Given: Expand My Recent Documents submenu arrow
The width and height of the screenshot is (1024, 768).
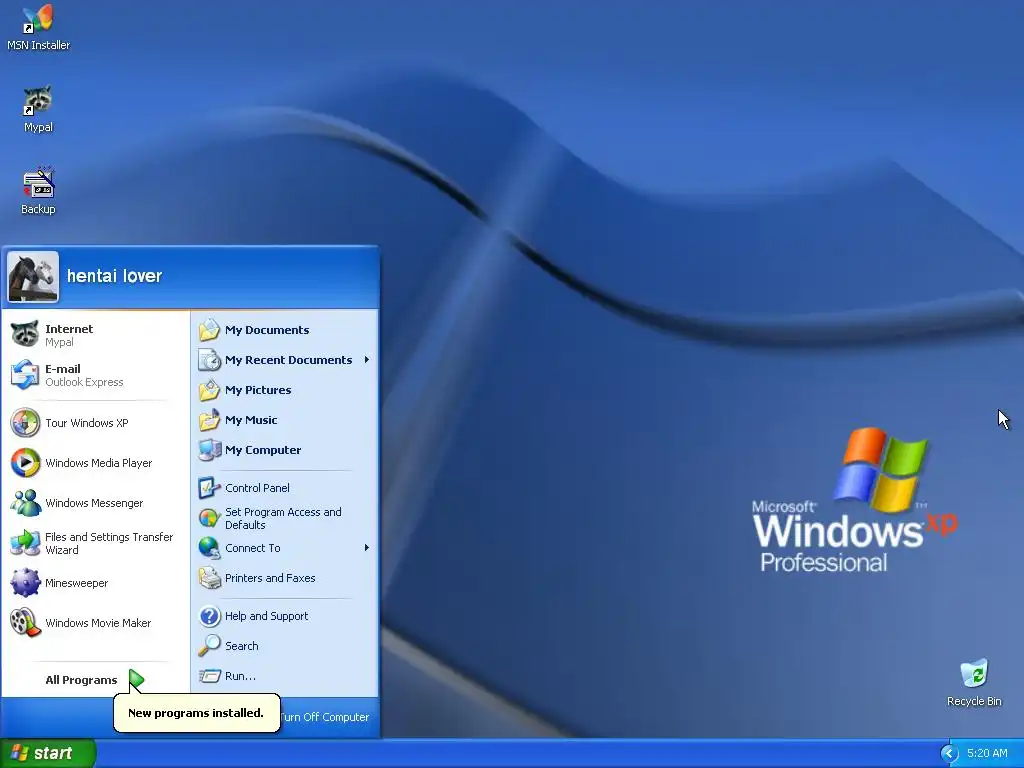Looking at the screenshot, I should pos(367,360).
